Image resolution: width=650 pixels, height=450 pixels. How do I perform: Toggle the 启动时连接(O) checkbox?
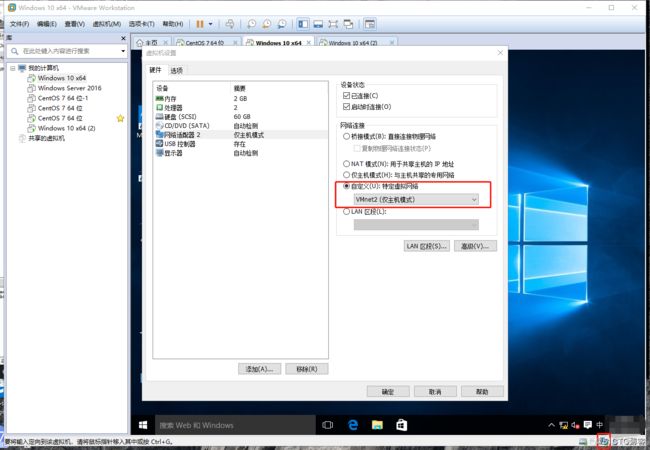tap(347, 106)
